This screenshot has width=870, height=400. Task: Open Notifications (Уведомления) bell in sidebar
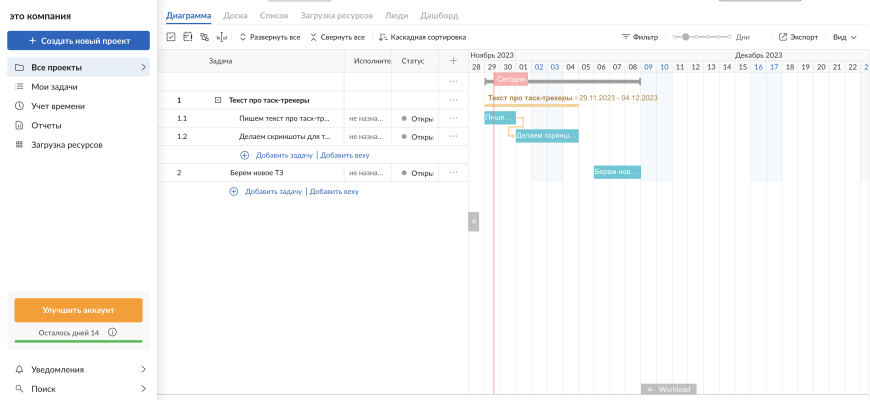click(20, 369)
